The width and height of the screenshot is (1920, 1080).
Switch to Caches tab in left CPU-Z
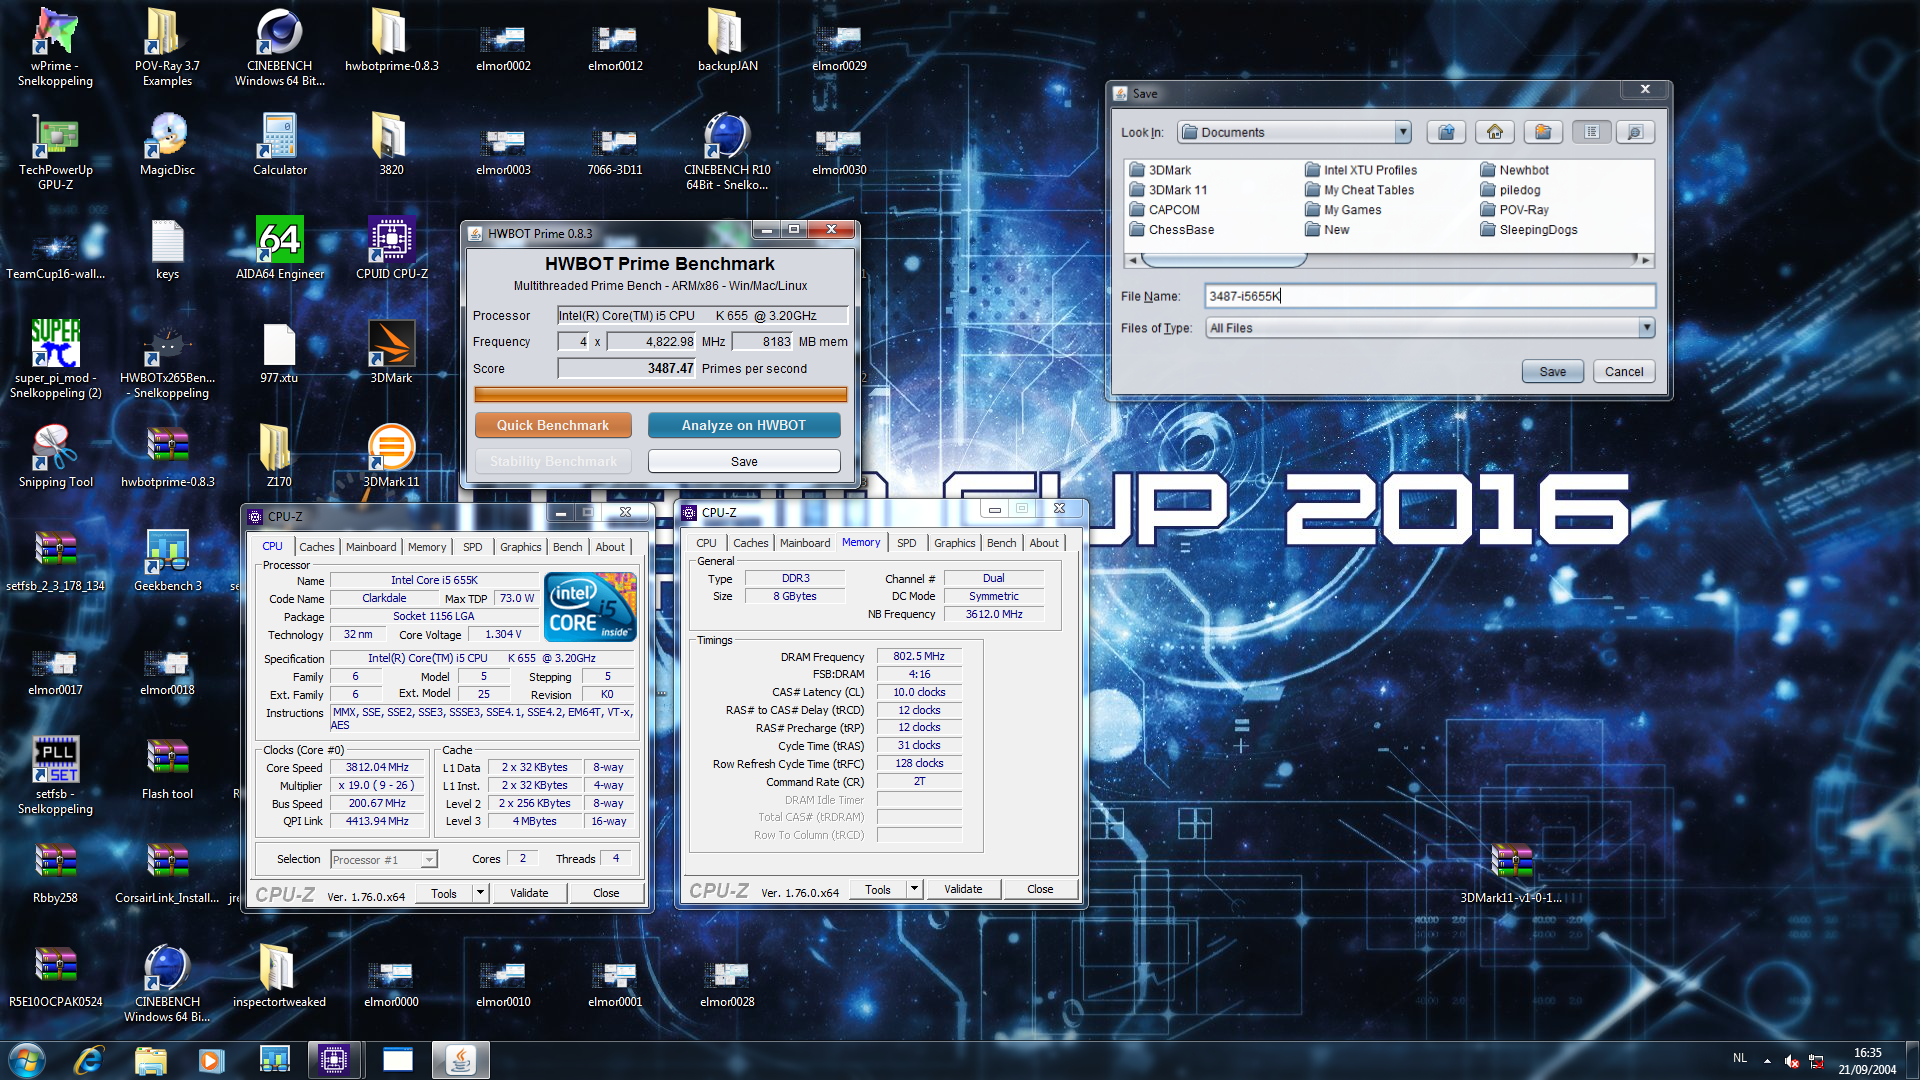pyautogui.click(x=317, y=547)
